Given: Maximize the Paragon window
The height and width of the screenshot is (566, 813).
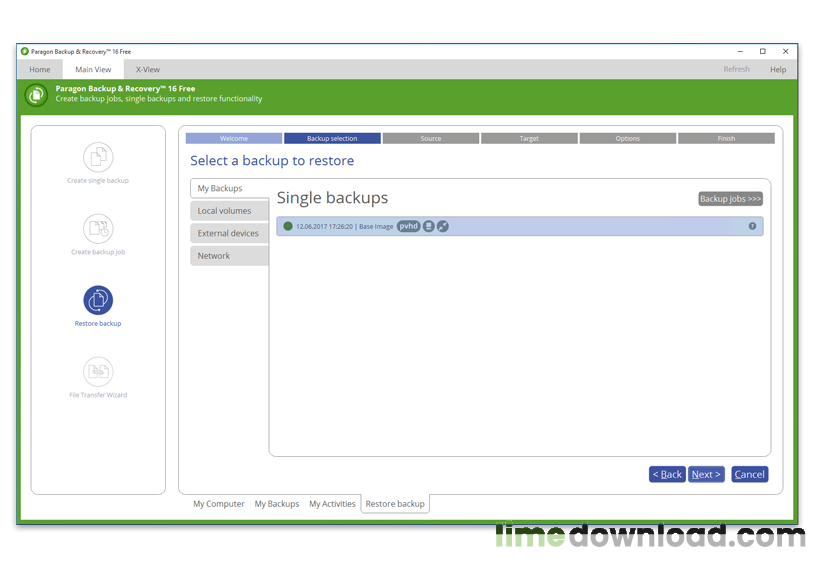Looking at the screenshot, I should 763,51.
